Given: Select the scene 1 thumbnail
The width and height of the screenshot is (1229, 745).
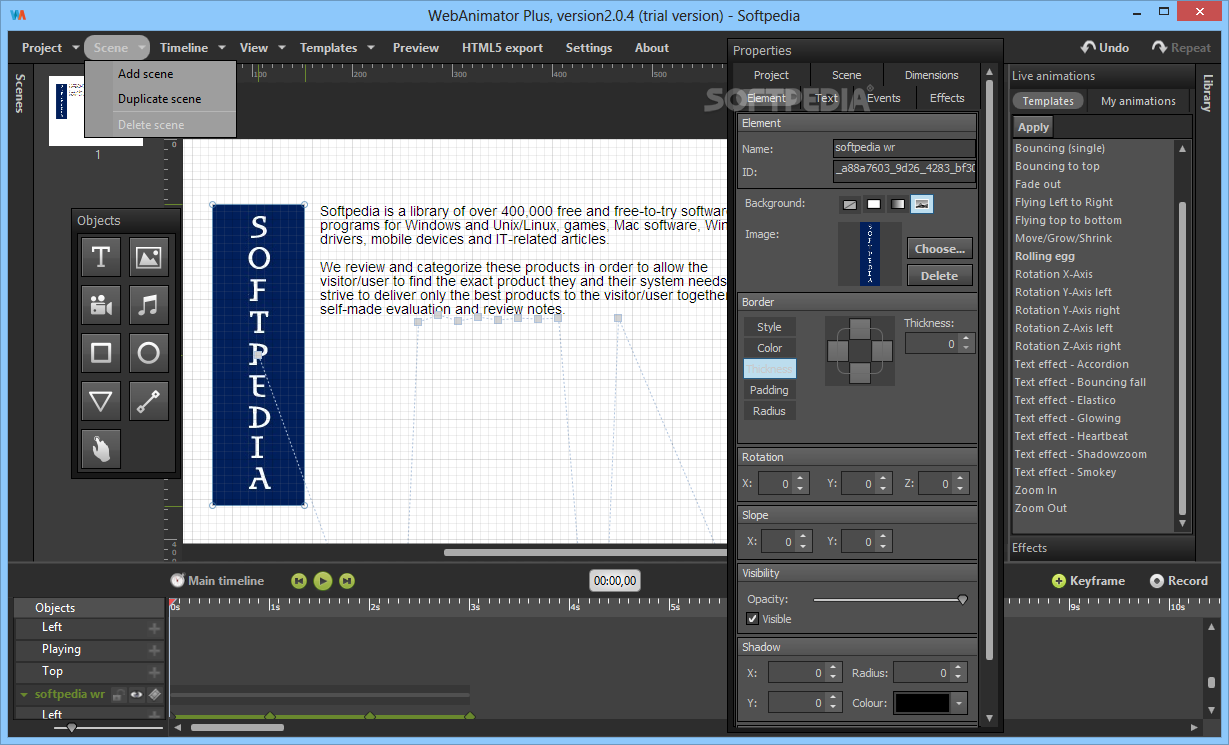Looking at the screenshot, I should point(96,110).
